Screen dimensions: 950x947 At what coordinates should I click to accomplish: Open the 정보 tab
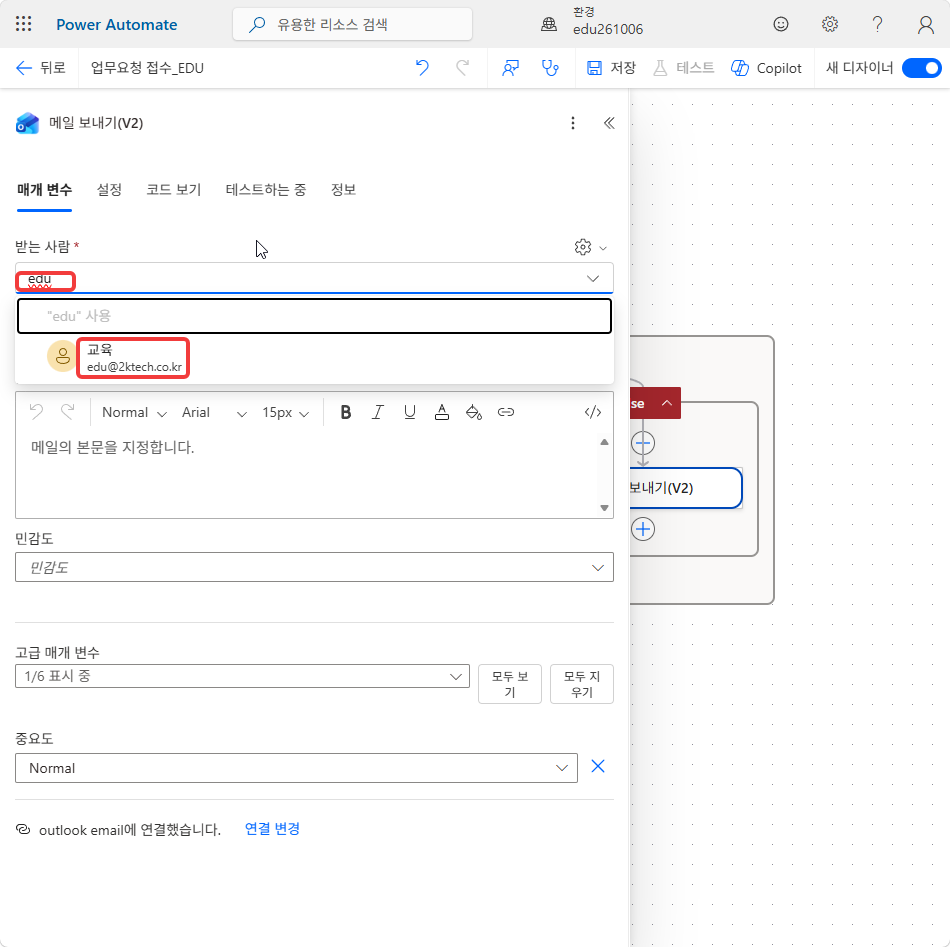(x=343, y=190)
